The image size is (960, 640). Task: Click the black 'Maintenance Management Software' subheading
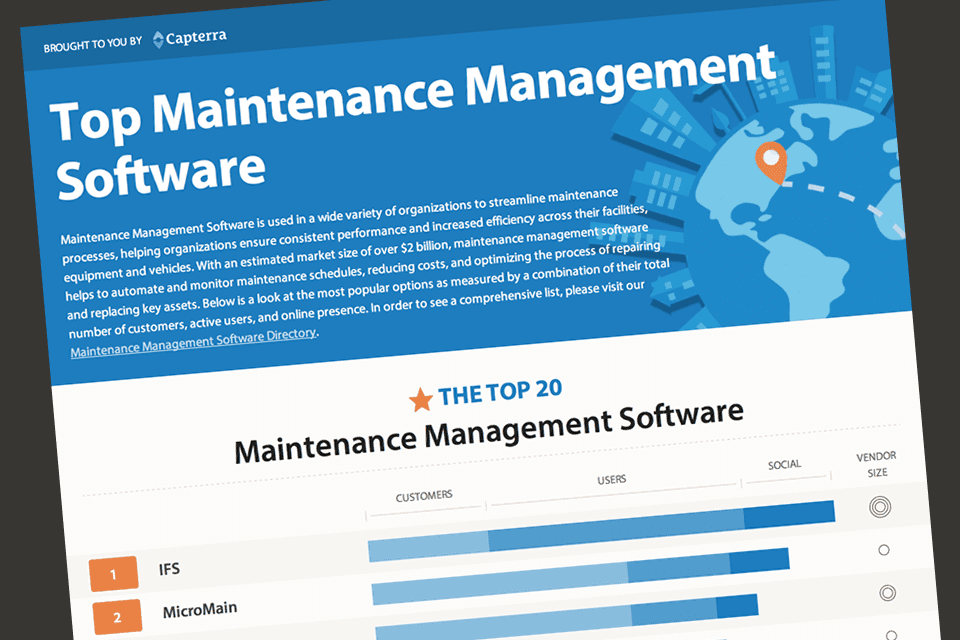pyautogui.click(x=489, y=432)
